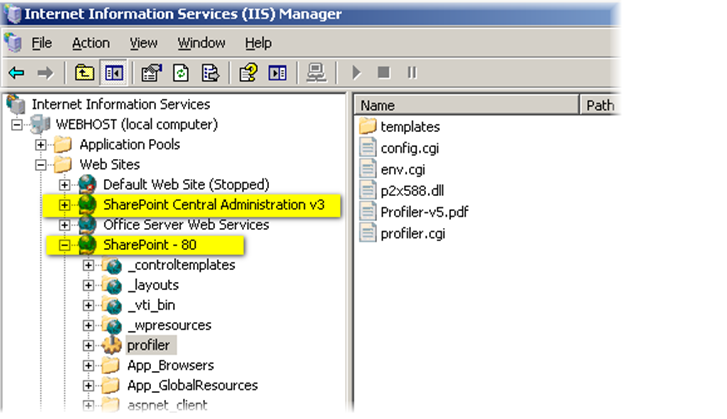This screenshot has height=419, width=727.
Task: Click the SharePoint Central Administration globe icon
Action: (87, 204)
